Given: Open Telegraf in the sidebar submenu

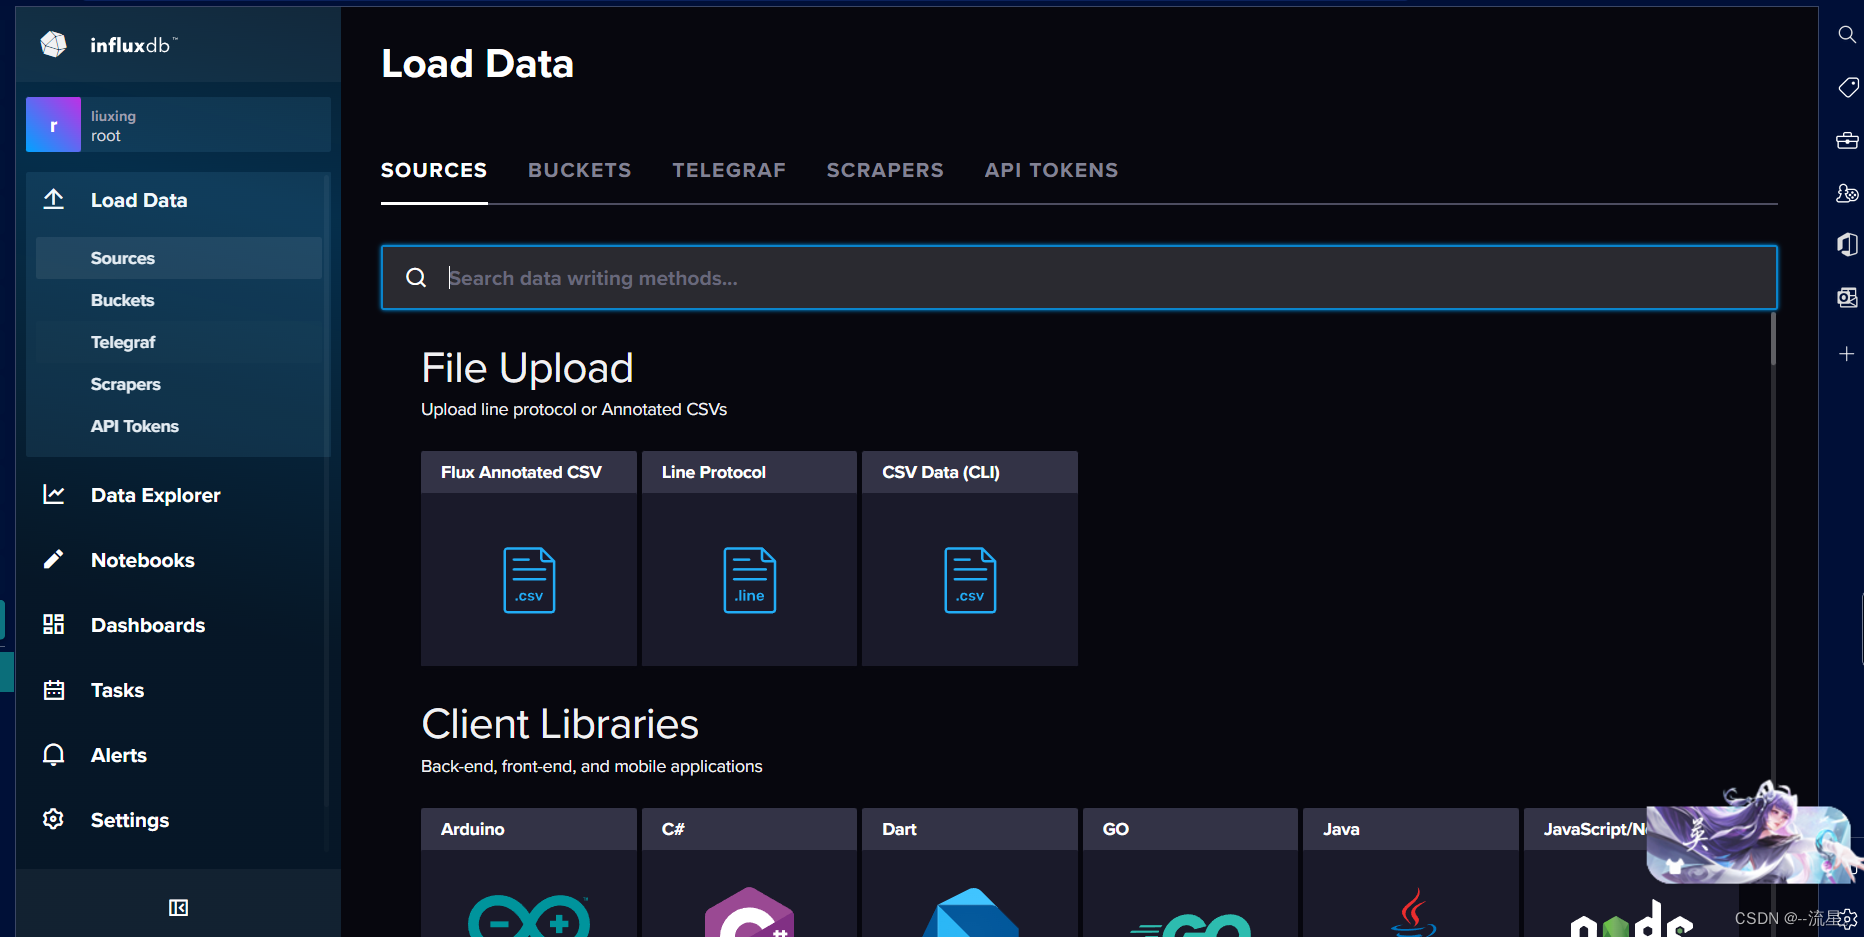Looking at the screenshot, I should tap(179, 342).
